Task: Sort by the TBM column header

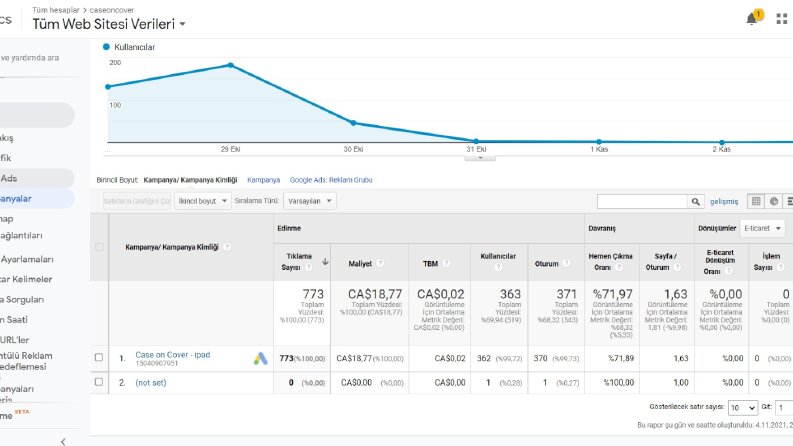Action: 430,263
